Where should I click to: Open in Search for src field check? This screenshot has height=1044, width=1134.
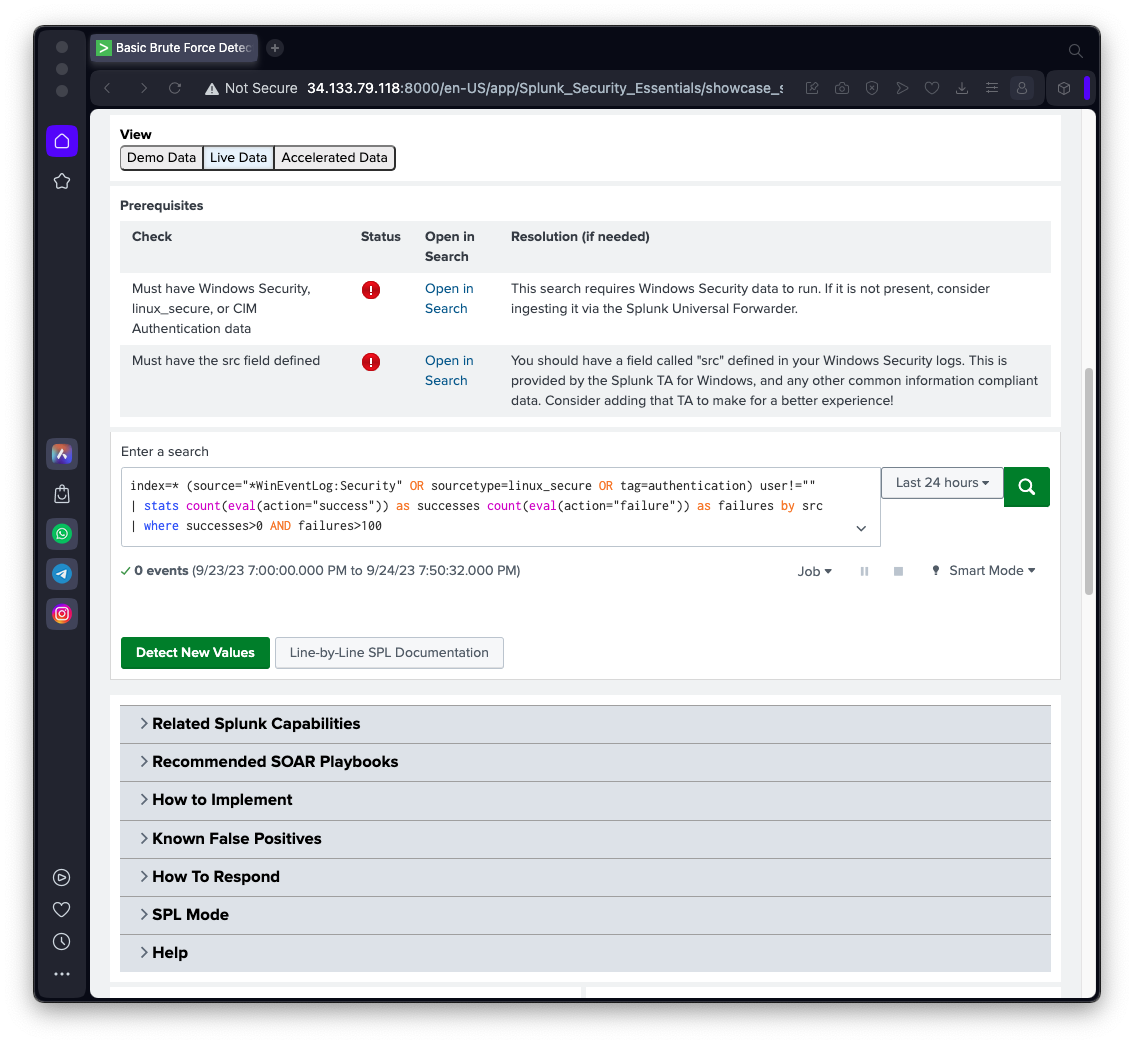[x=448, y=370]
